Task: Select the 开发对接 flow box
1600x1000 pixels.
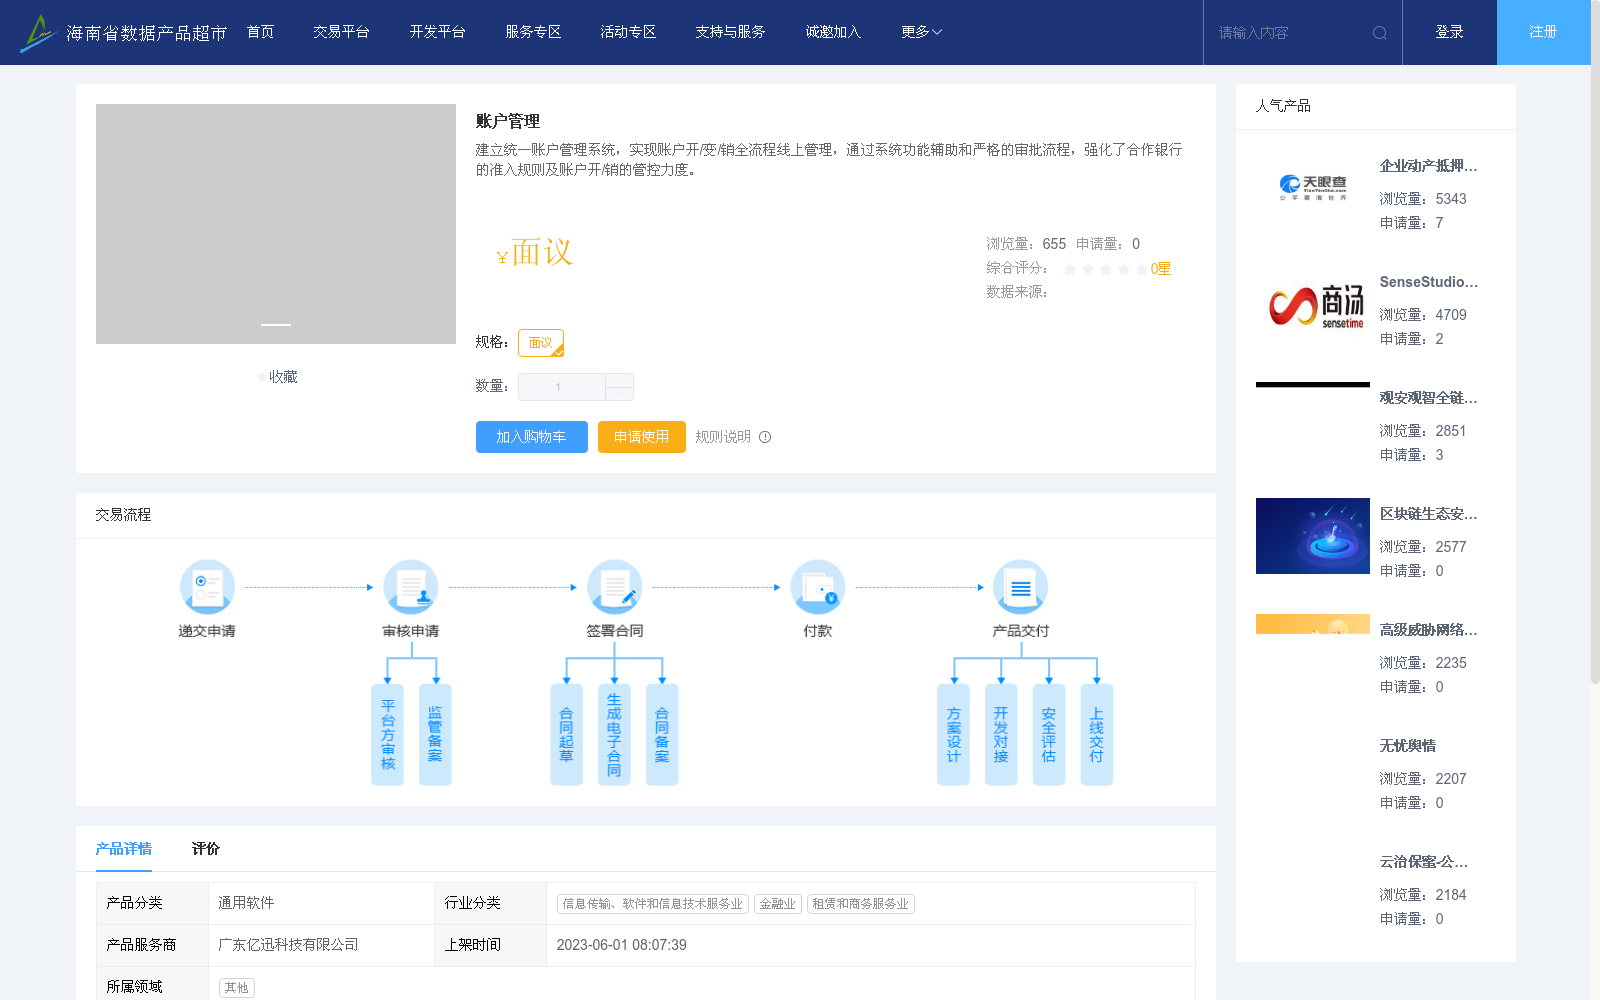Action: coord(1001,735)
